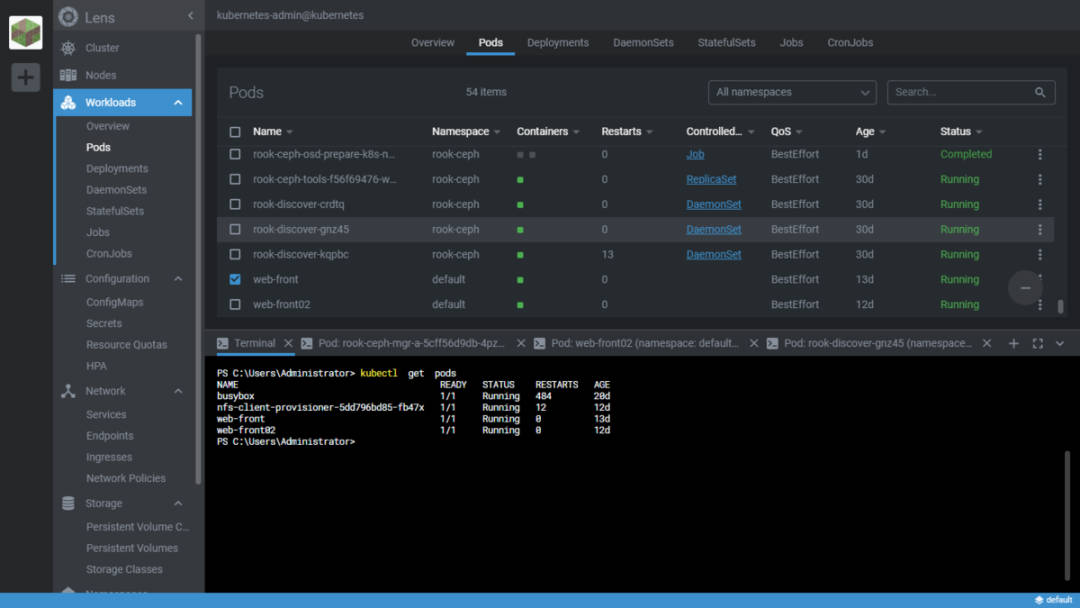Open the ReplicaSet controller link

(x=711, y=179)
